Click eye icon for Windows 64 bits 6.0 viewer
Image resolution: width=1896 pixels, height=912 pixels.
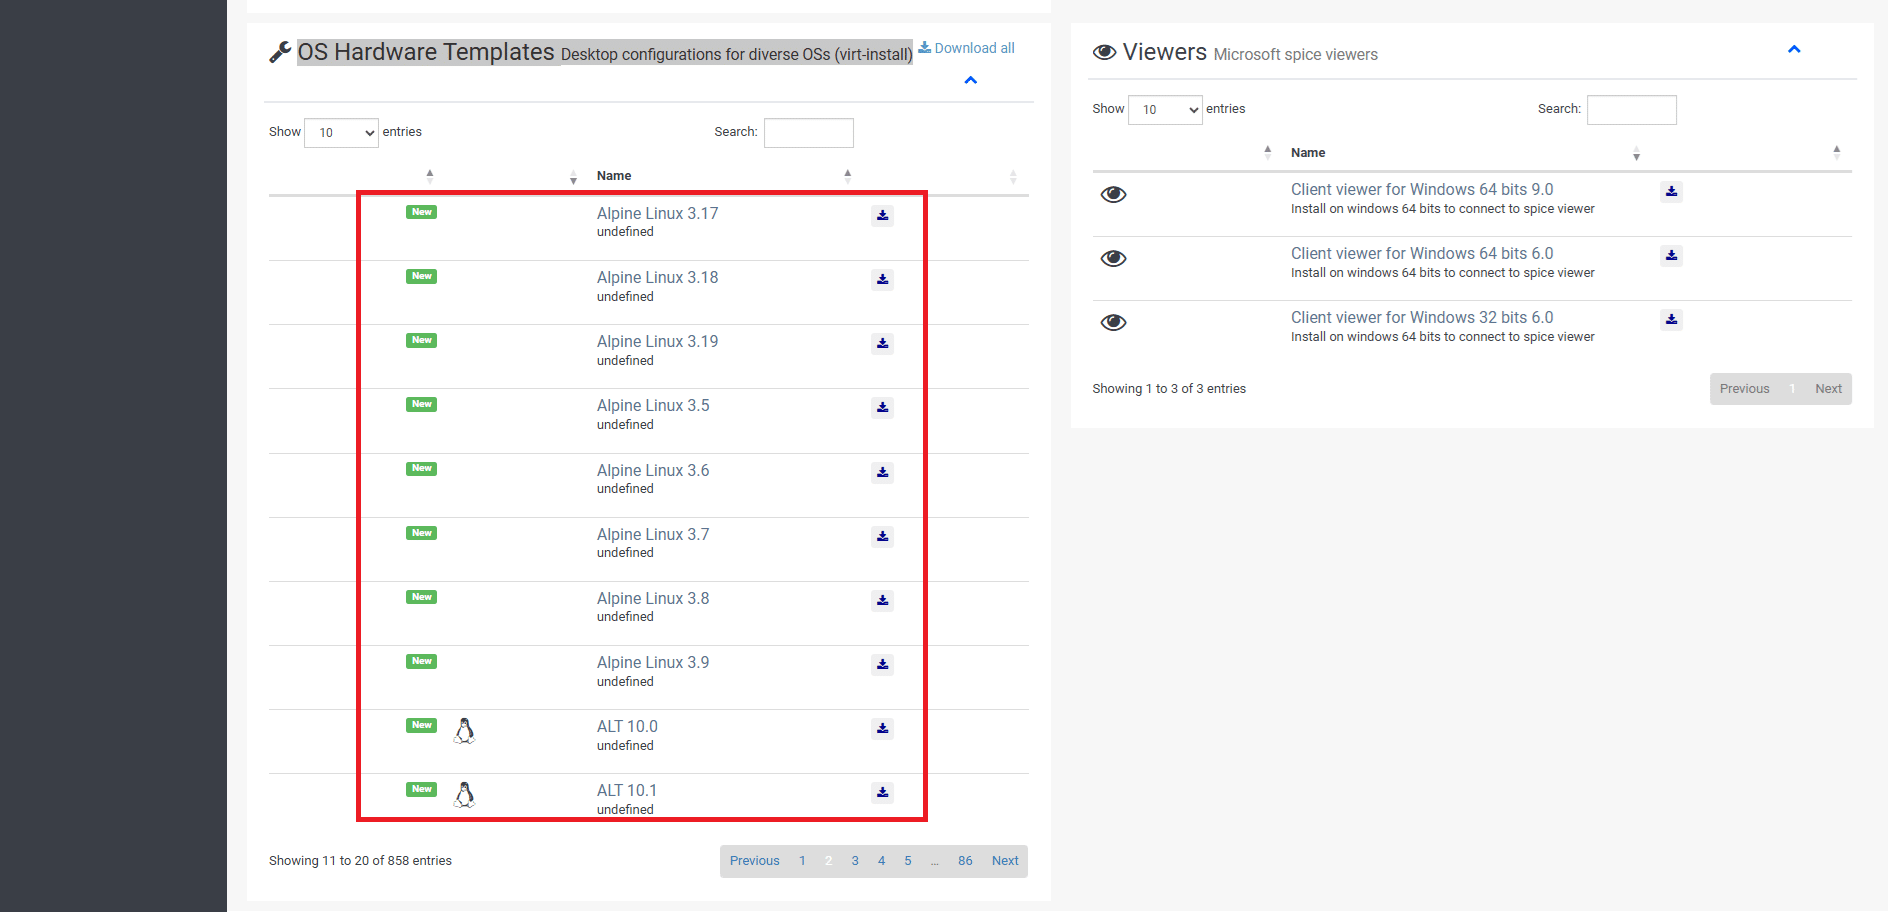[1113, 259]
